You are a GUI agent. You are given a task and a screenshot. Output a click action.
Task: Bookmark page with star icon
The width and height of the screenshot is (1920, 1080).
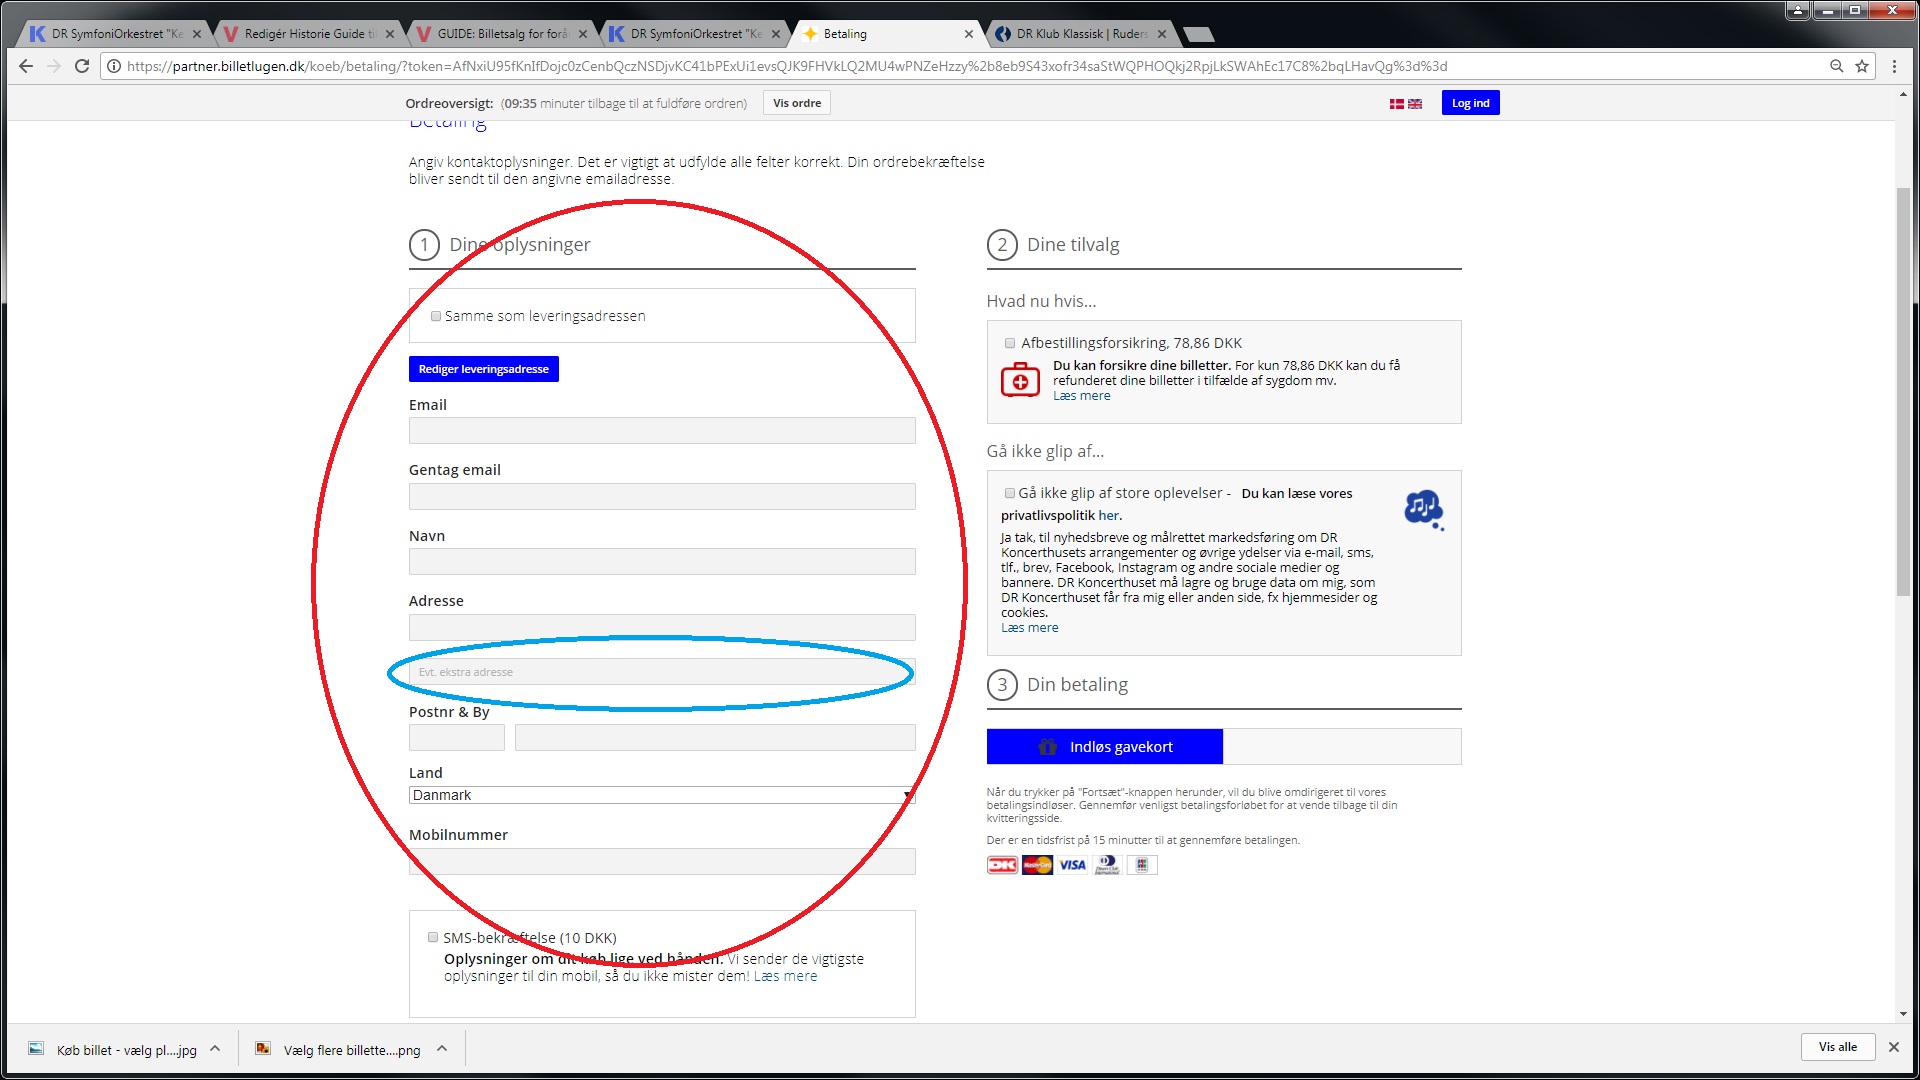pyautogui.click(x=1862, y=66)
